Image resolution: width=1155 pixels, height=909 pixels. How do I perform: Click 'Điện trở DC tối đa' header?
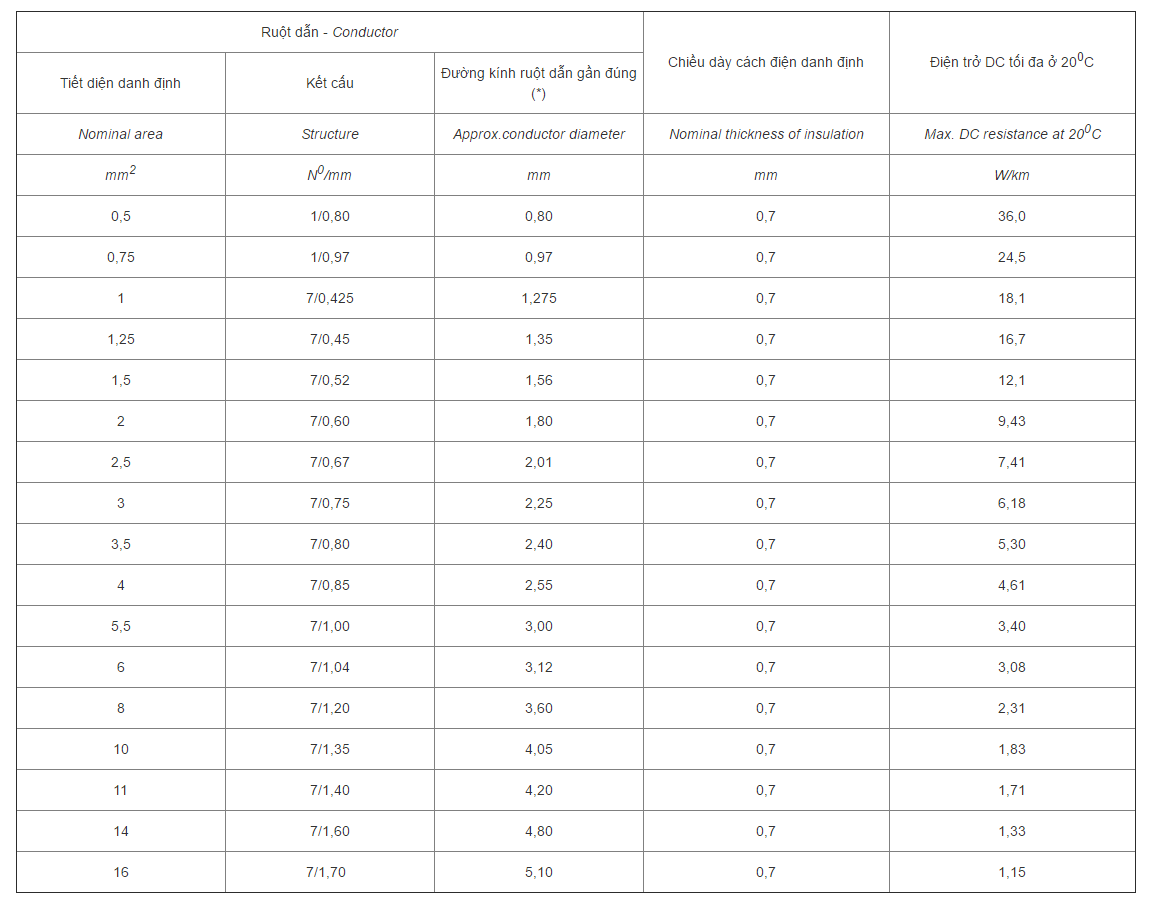tap(1012, 63)
